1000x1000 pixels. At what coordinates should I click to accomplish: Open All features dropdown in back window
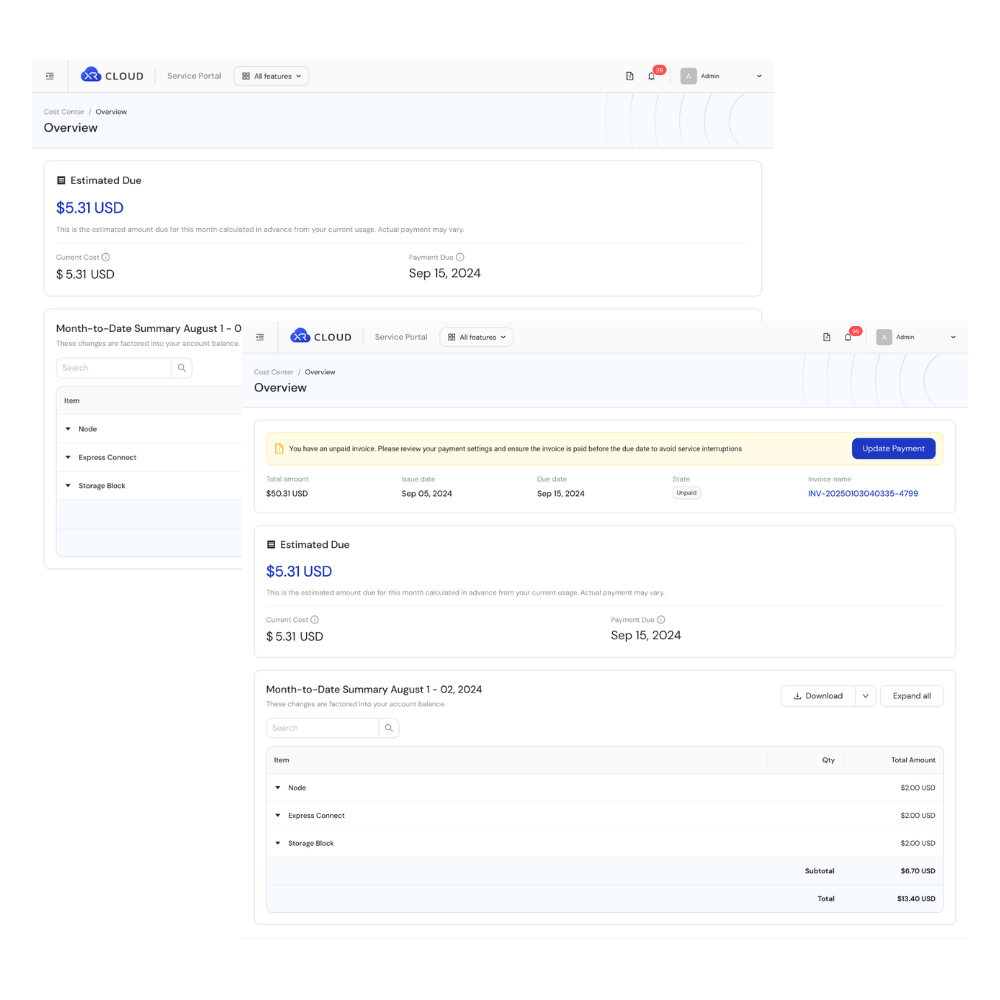[x=271, y=76]
